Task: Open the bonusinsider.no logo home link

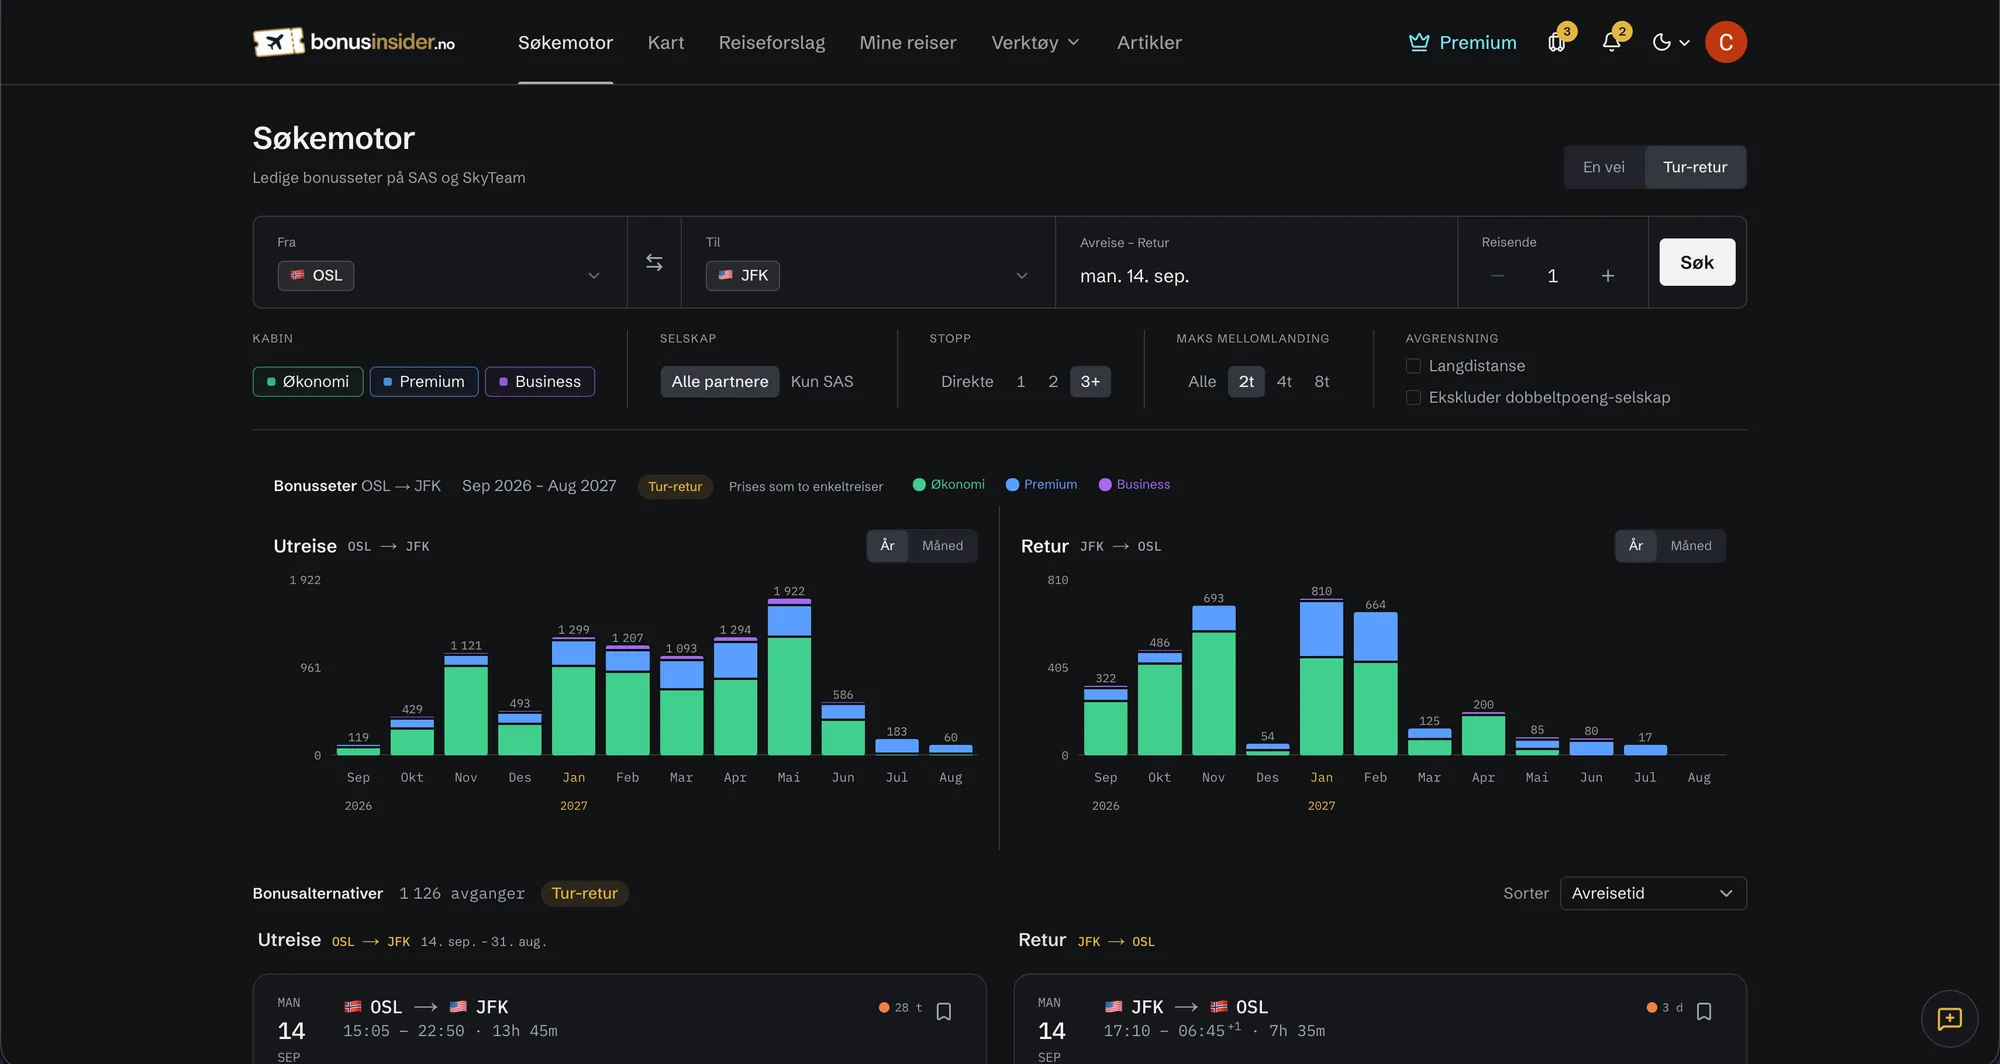Action: (354, 42)
